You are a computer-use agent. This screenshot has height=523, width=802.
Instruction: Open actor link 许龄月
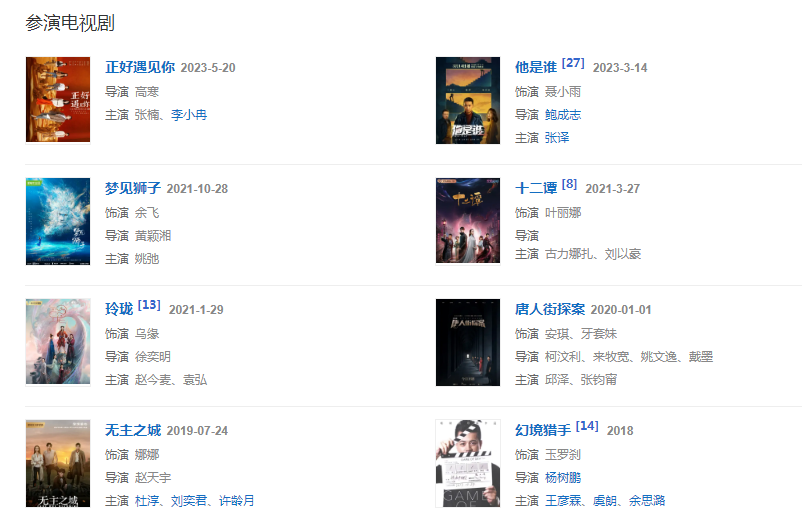click(x=236, y=501)
